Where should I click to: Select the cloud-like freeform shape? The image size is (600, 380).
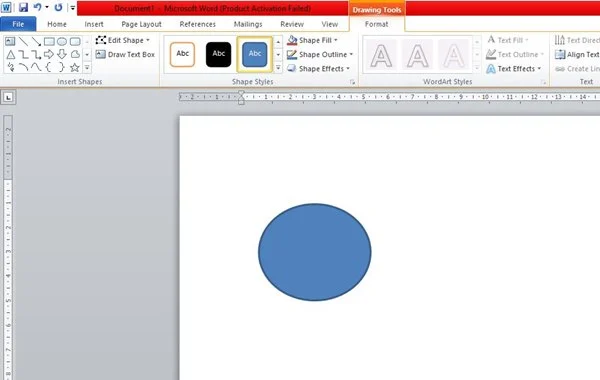click(75, 54)
